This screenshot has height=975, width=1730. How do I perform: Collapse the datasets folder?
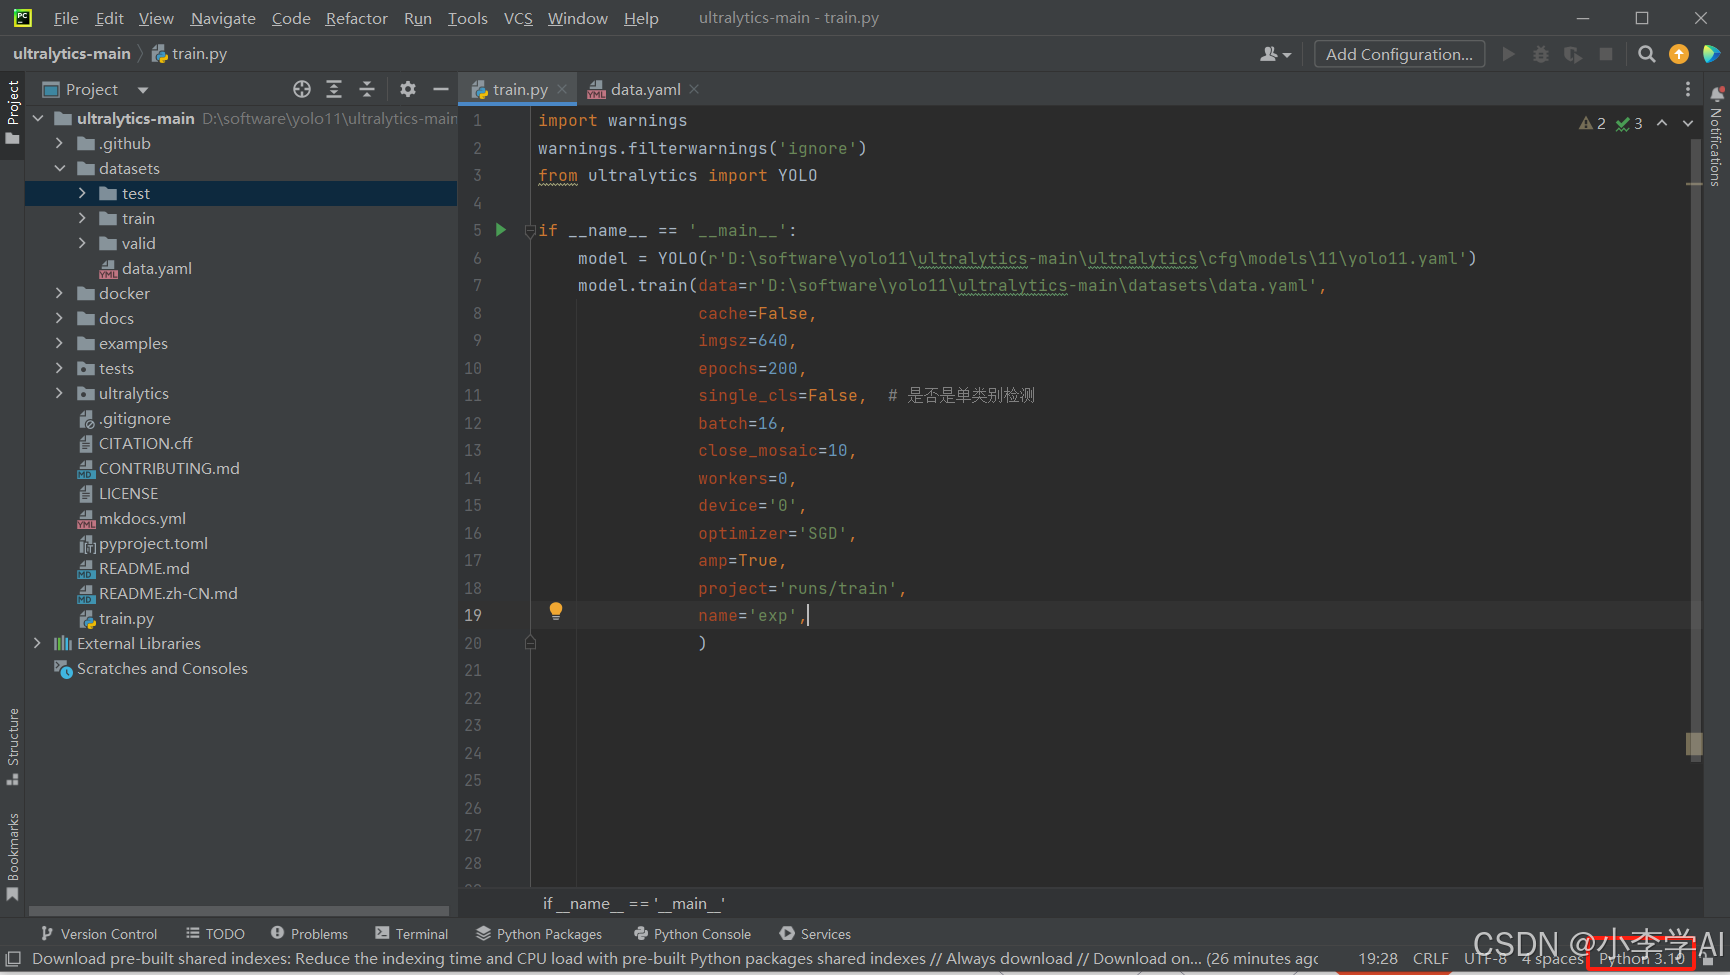click(x=60, y=168)
